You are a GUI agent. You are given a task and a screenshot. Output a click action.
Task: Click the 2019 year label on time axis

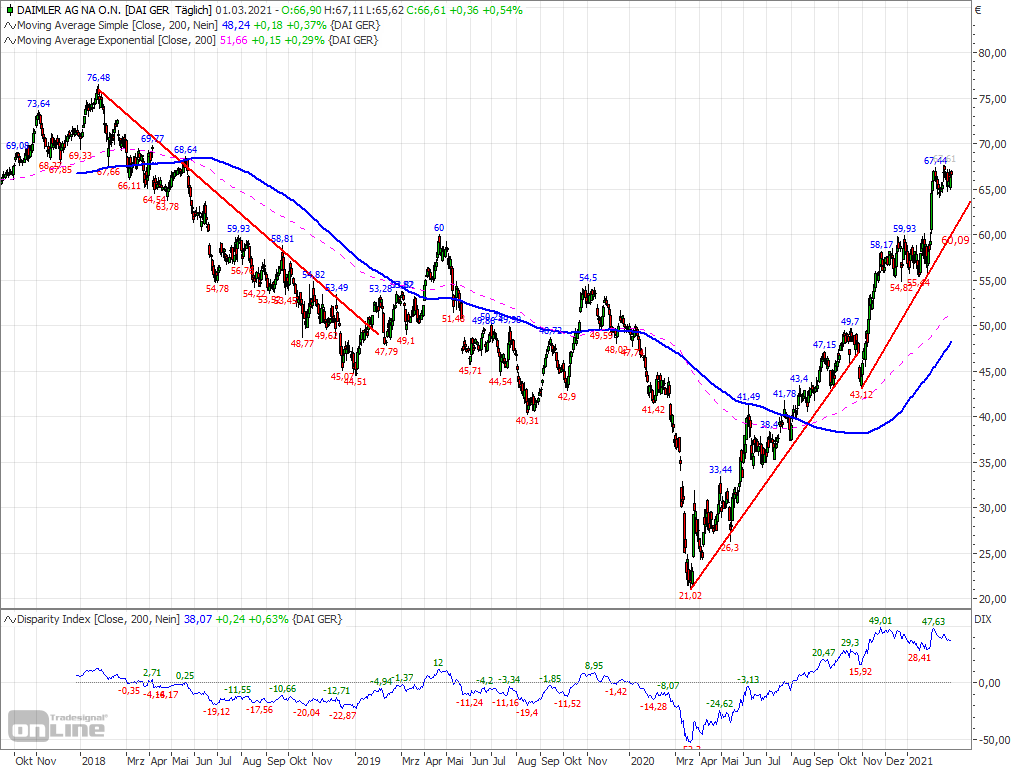pos(368,761)
